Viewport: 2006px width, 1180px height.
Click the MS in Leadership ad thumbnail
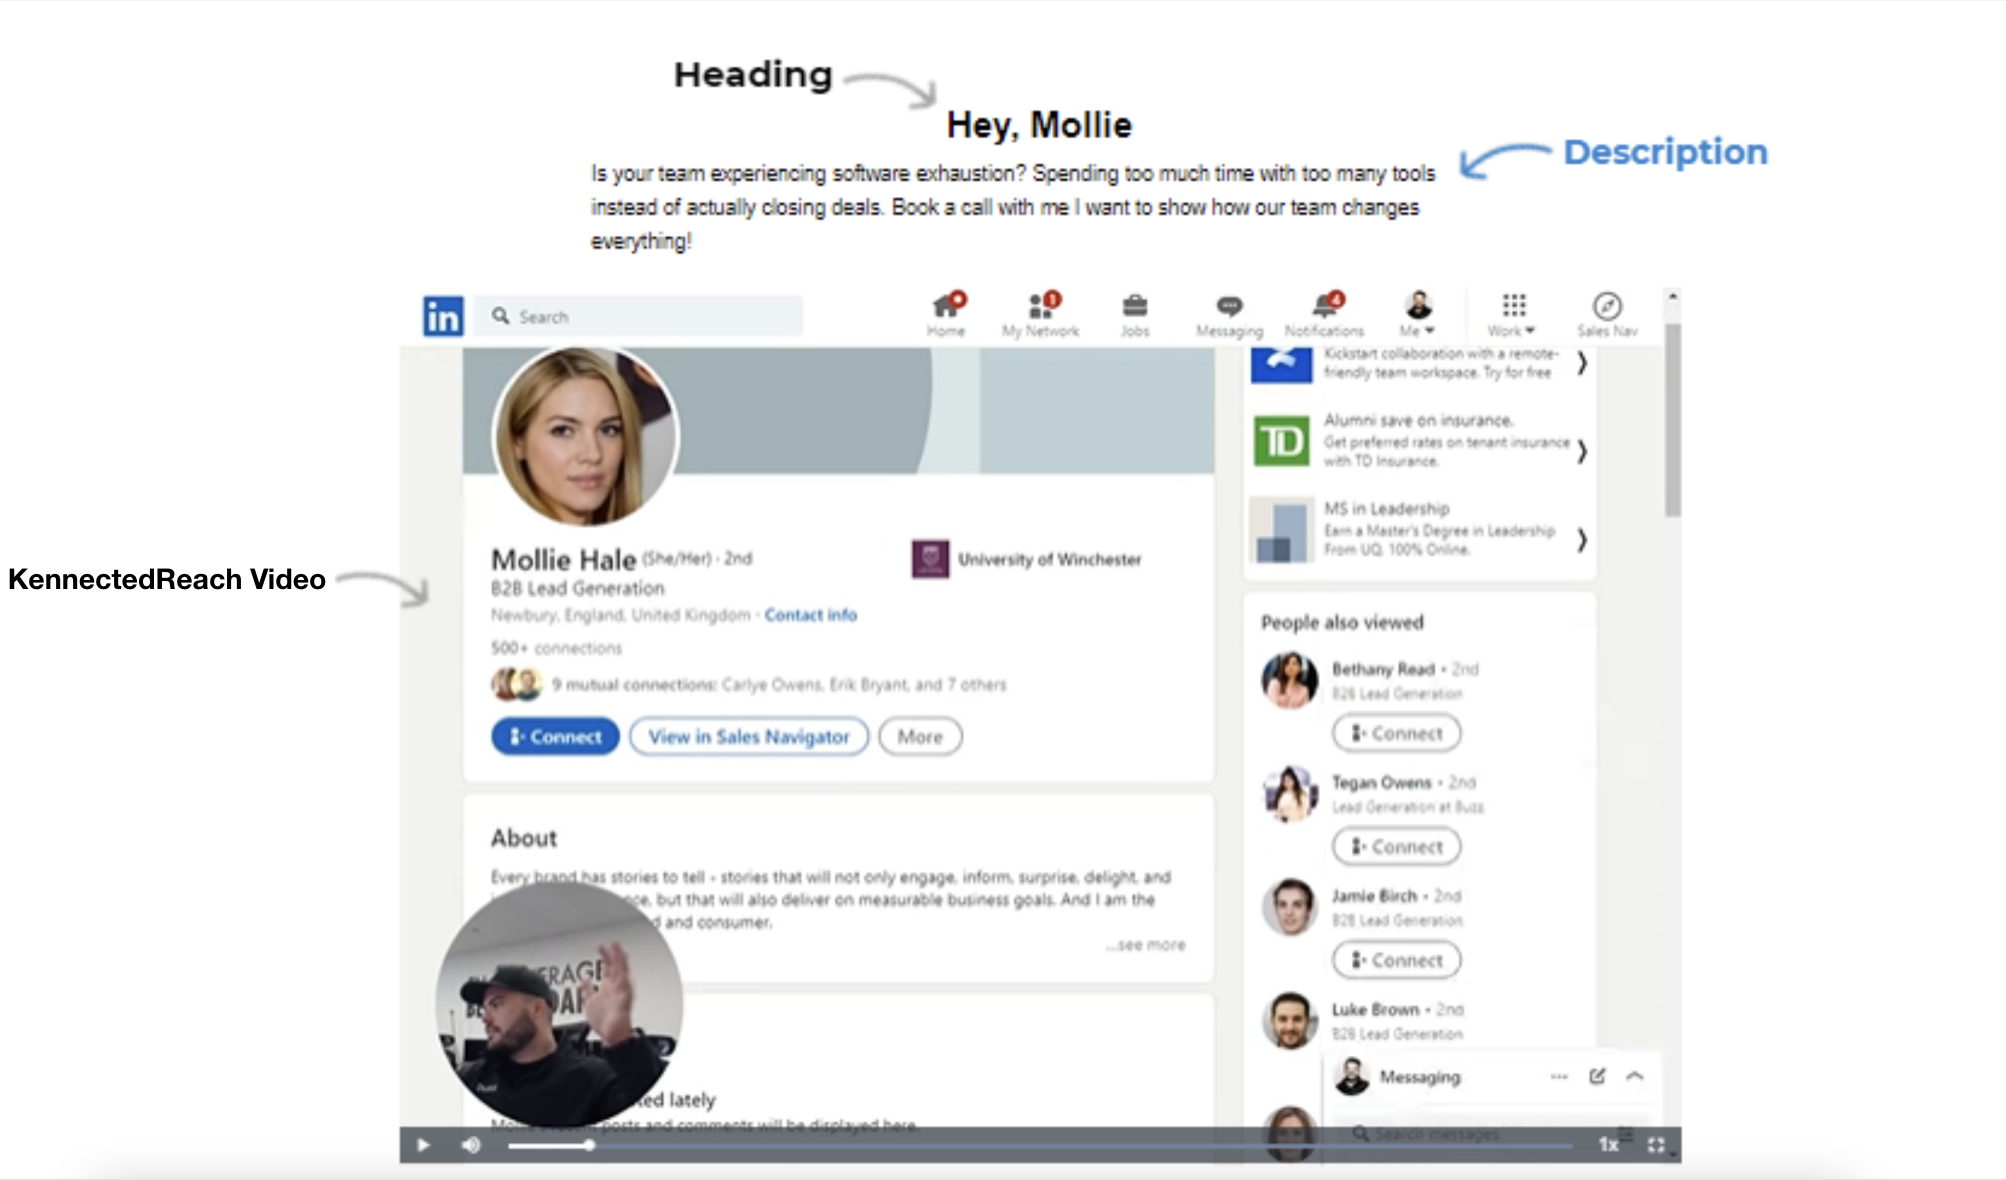click(1281, 530)
